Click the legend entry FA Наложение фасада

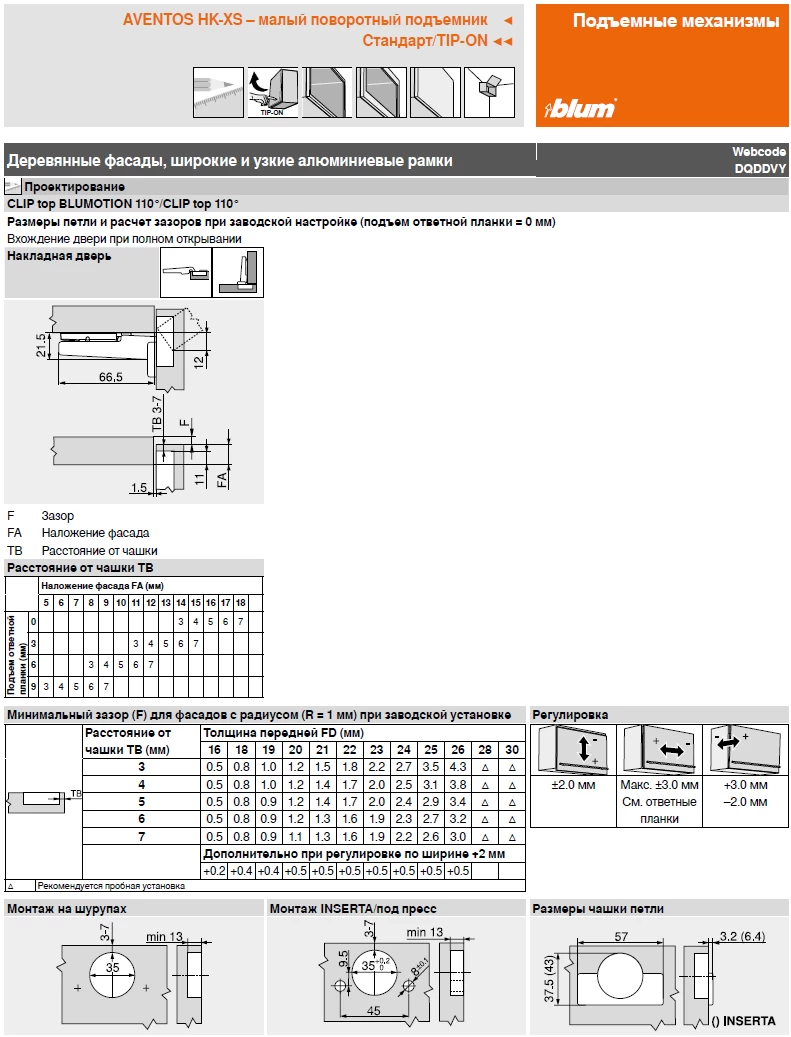coord(78,533)
